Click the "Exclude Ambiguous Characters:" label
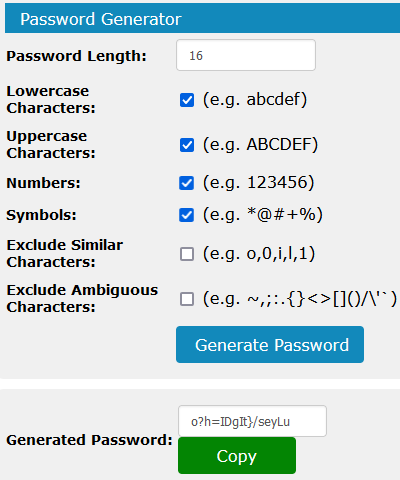 [82, 299]
